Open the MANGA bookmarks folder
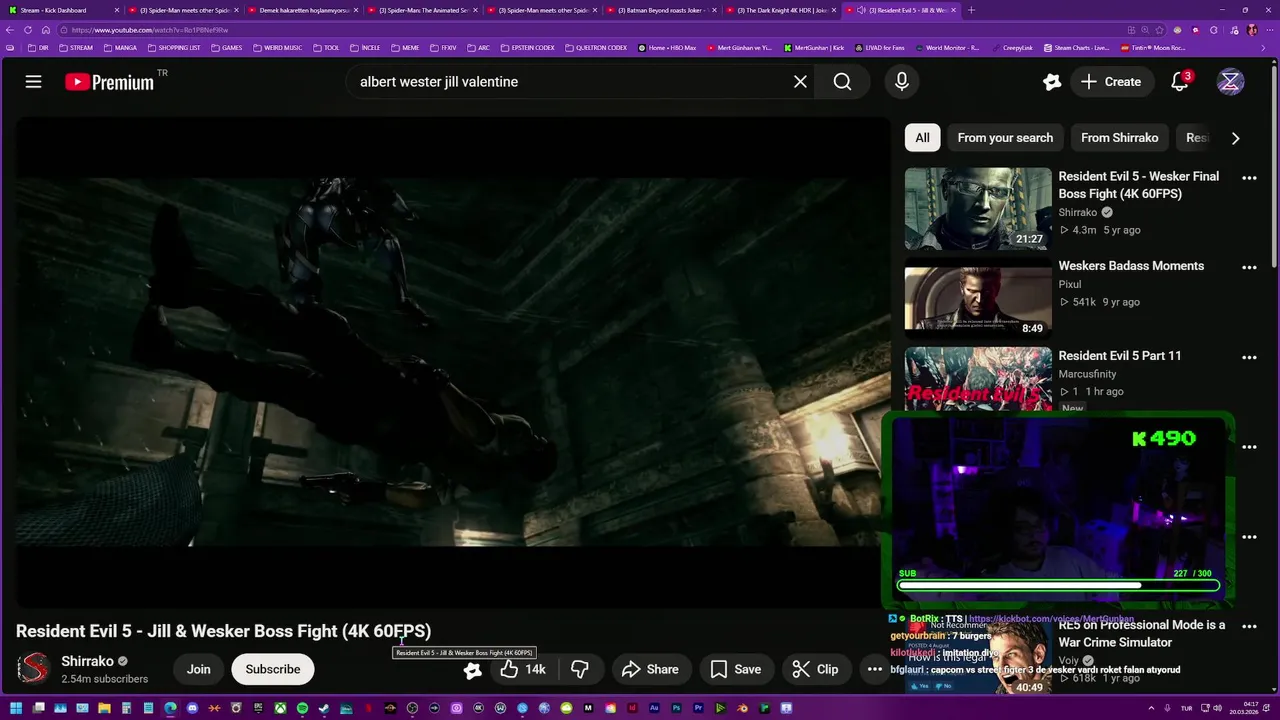This screenshot has width=1280, height=720. [119, 47]
